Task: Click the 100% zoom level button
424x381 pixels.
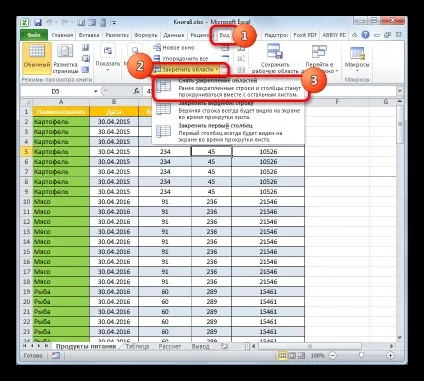Action: click(317, 356)
